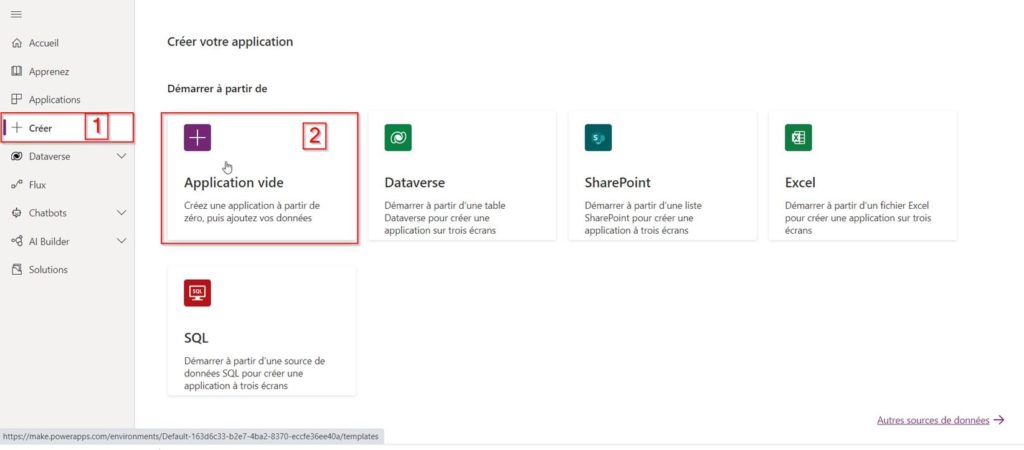Viewport: 1024px width, 450px height.
Task: Expand the AI Builder section chevron
Action: click(x=122, y=241)
